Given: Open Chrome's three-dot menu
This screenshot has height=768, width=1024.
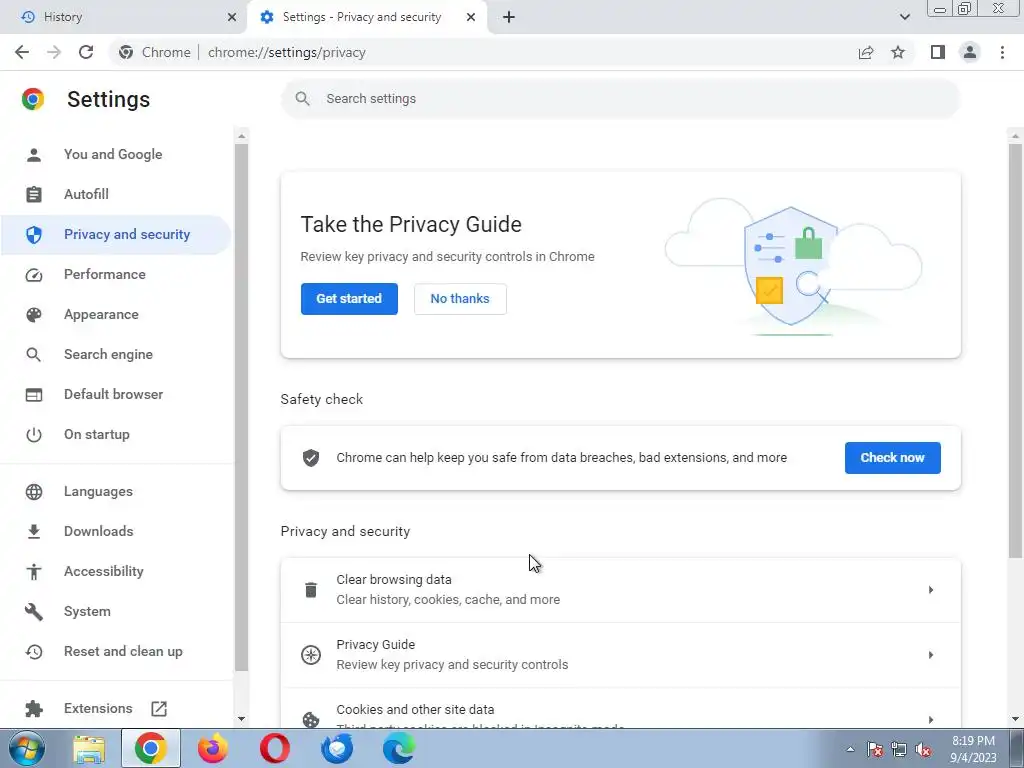Looking at the screenshot, I should click(x=1002, y=52).
